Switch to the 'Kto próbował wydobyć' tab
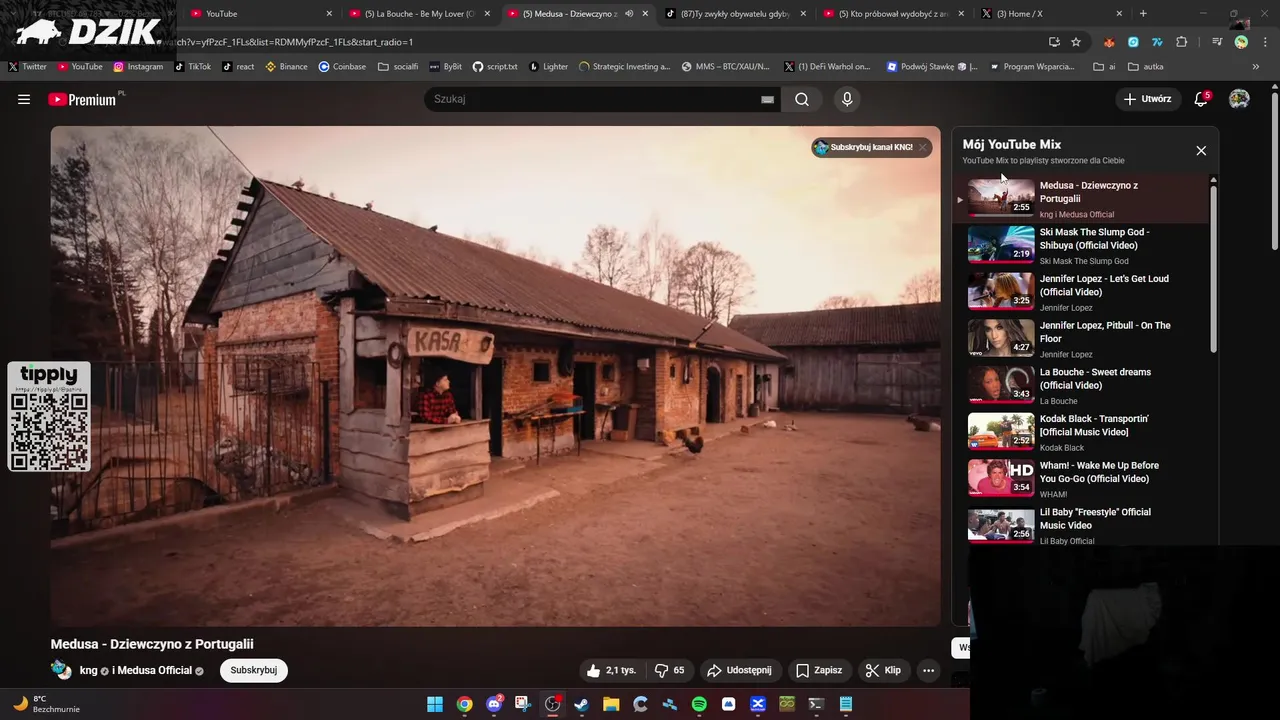 892,14
